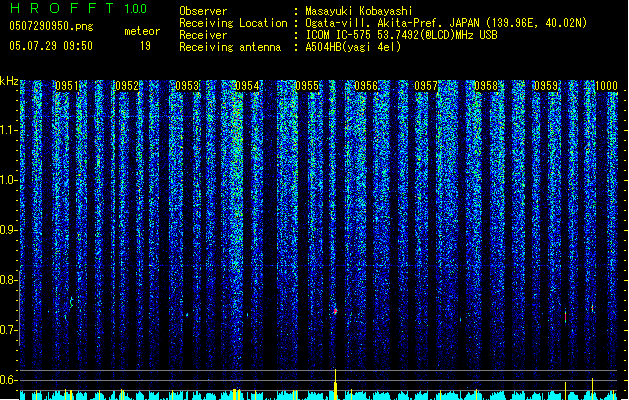Click the 0953 time marker
The image size is (629, 400).
pos(187,86)
